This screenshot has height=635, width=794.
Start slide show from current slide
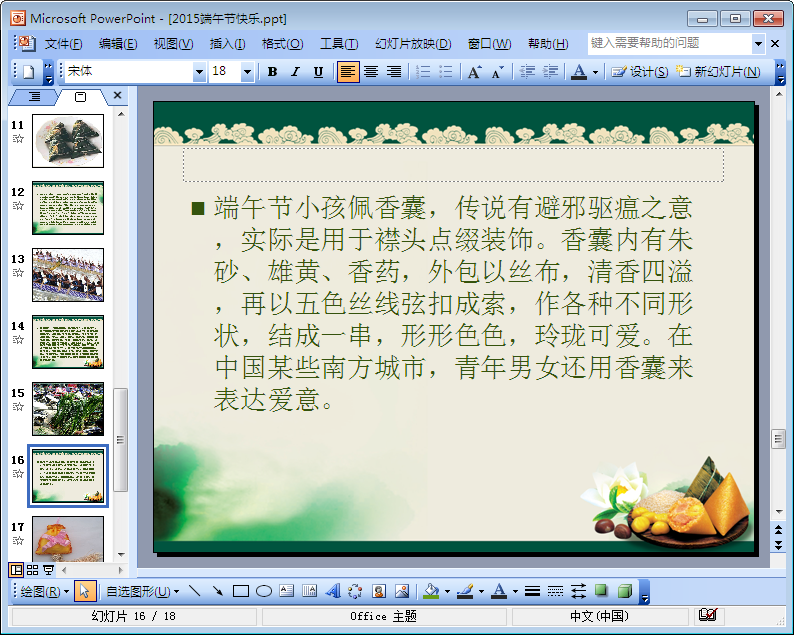[49, 570]
